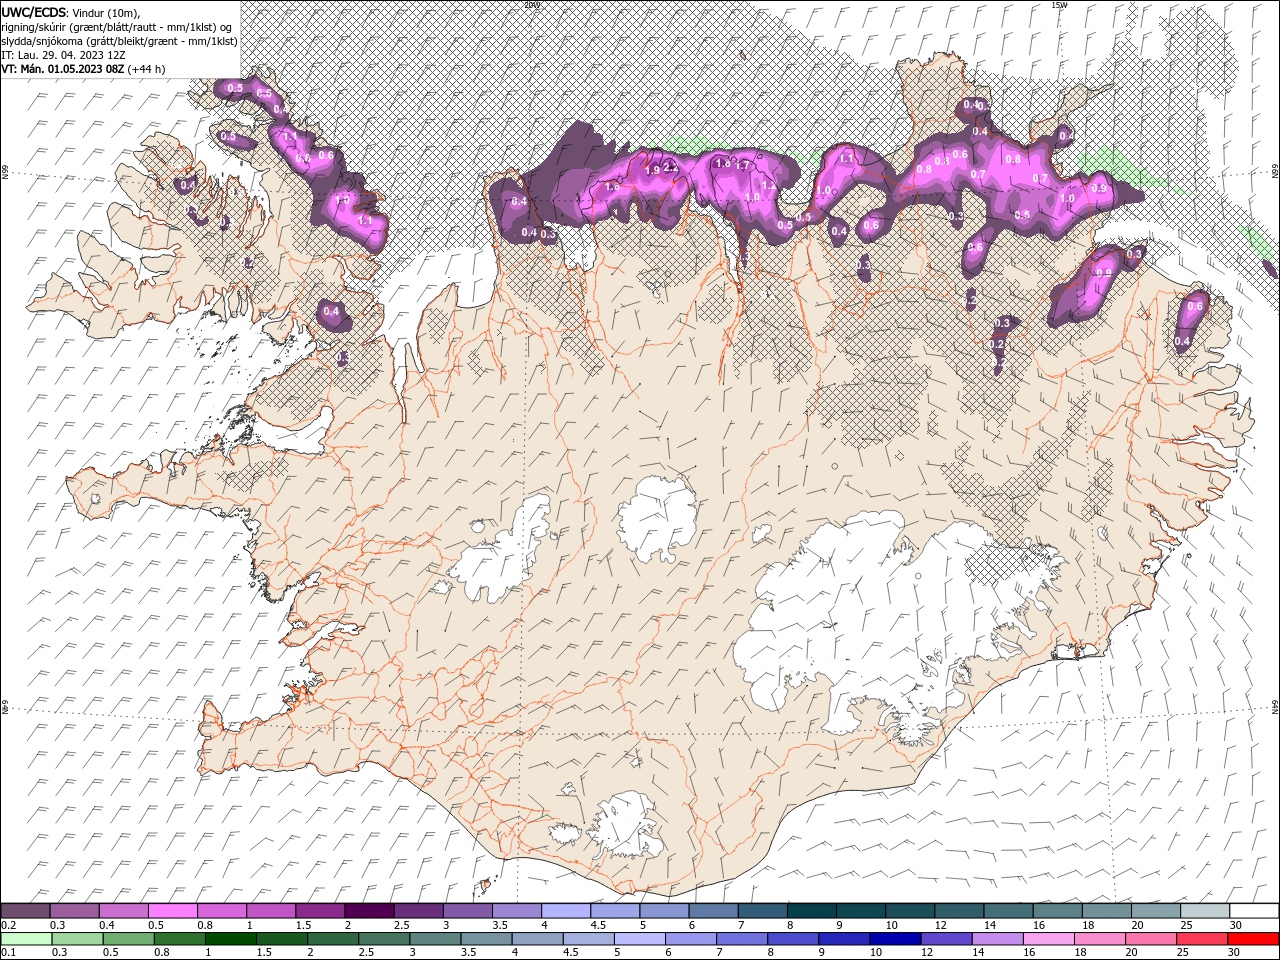
Task: Click the 1.9 precipitation value on the map
Action: pos(653,170)
